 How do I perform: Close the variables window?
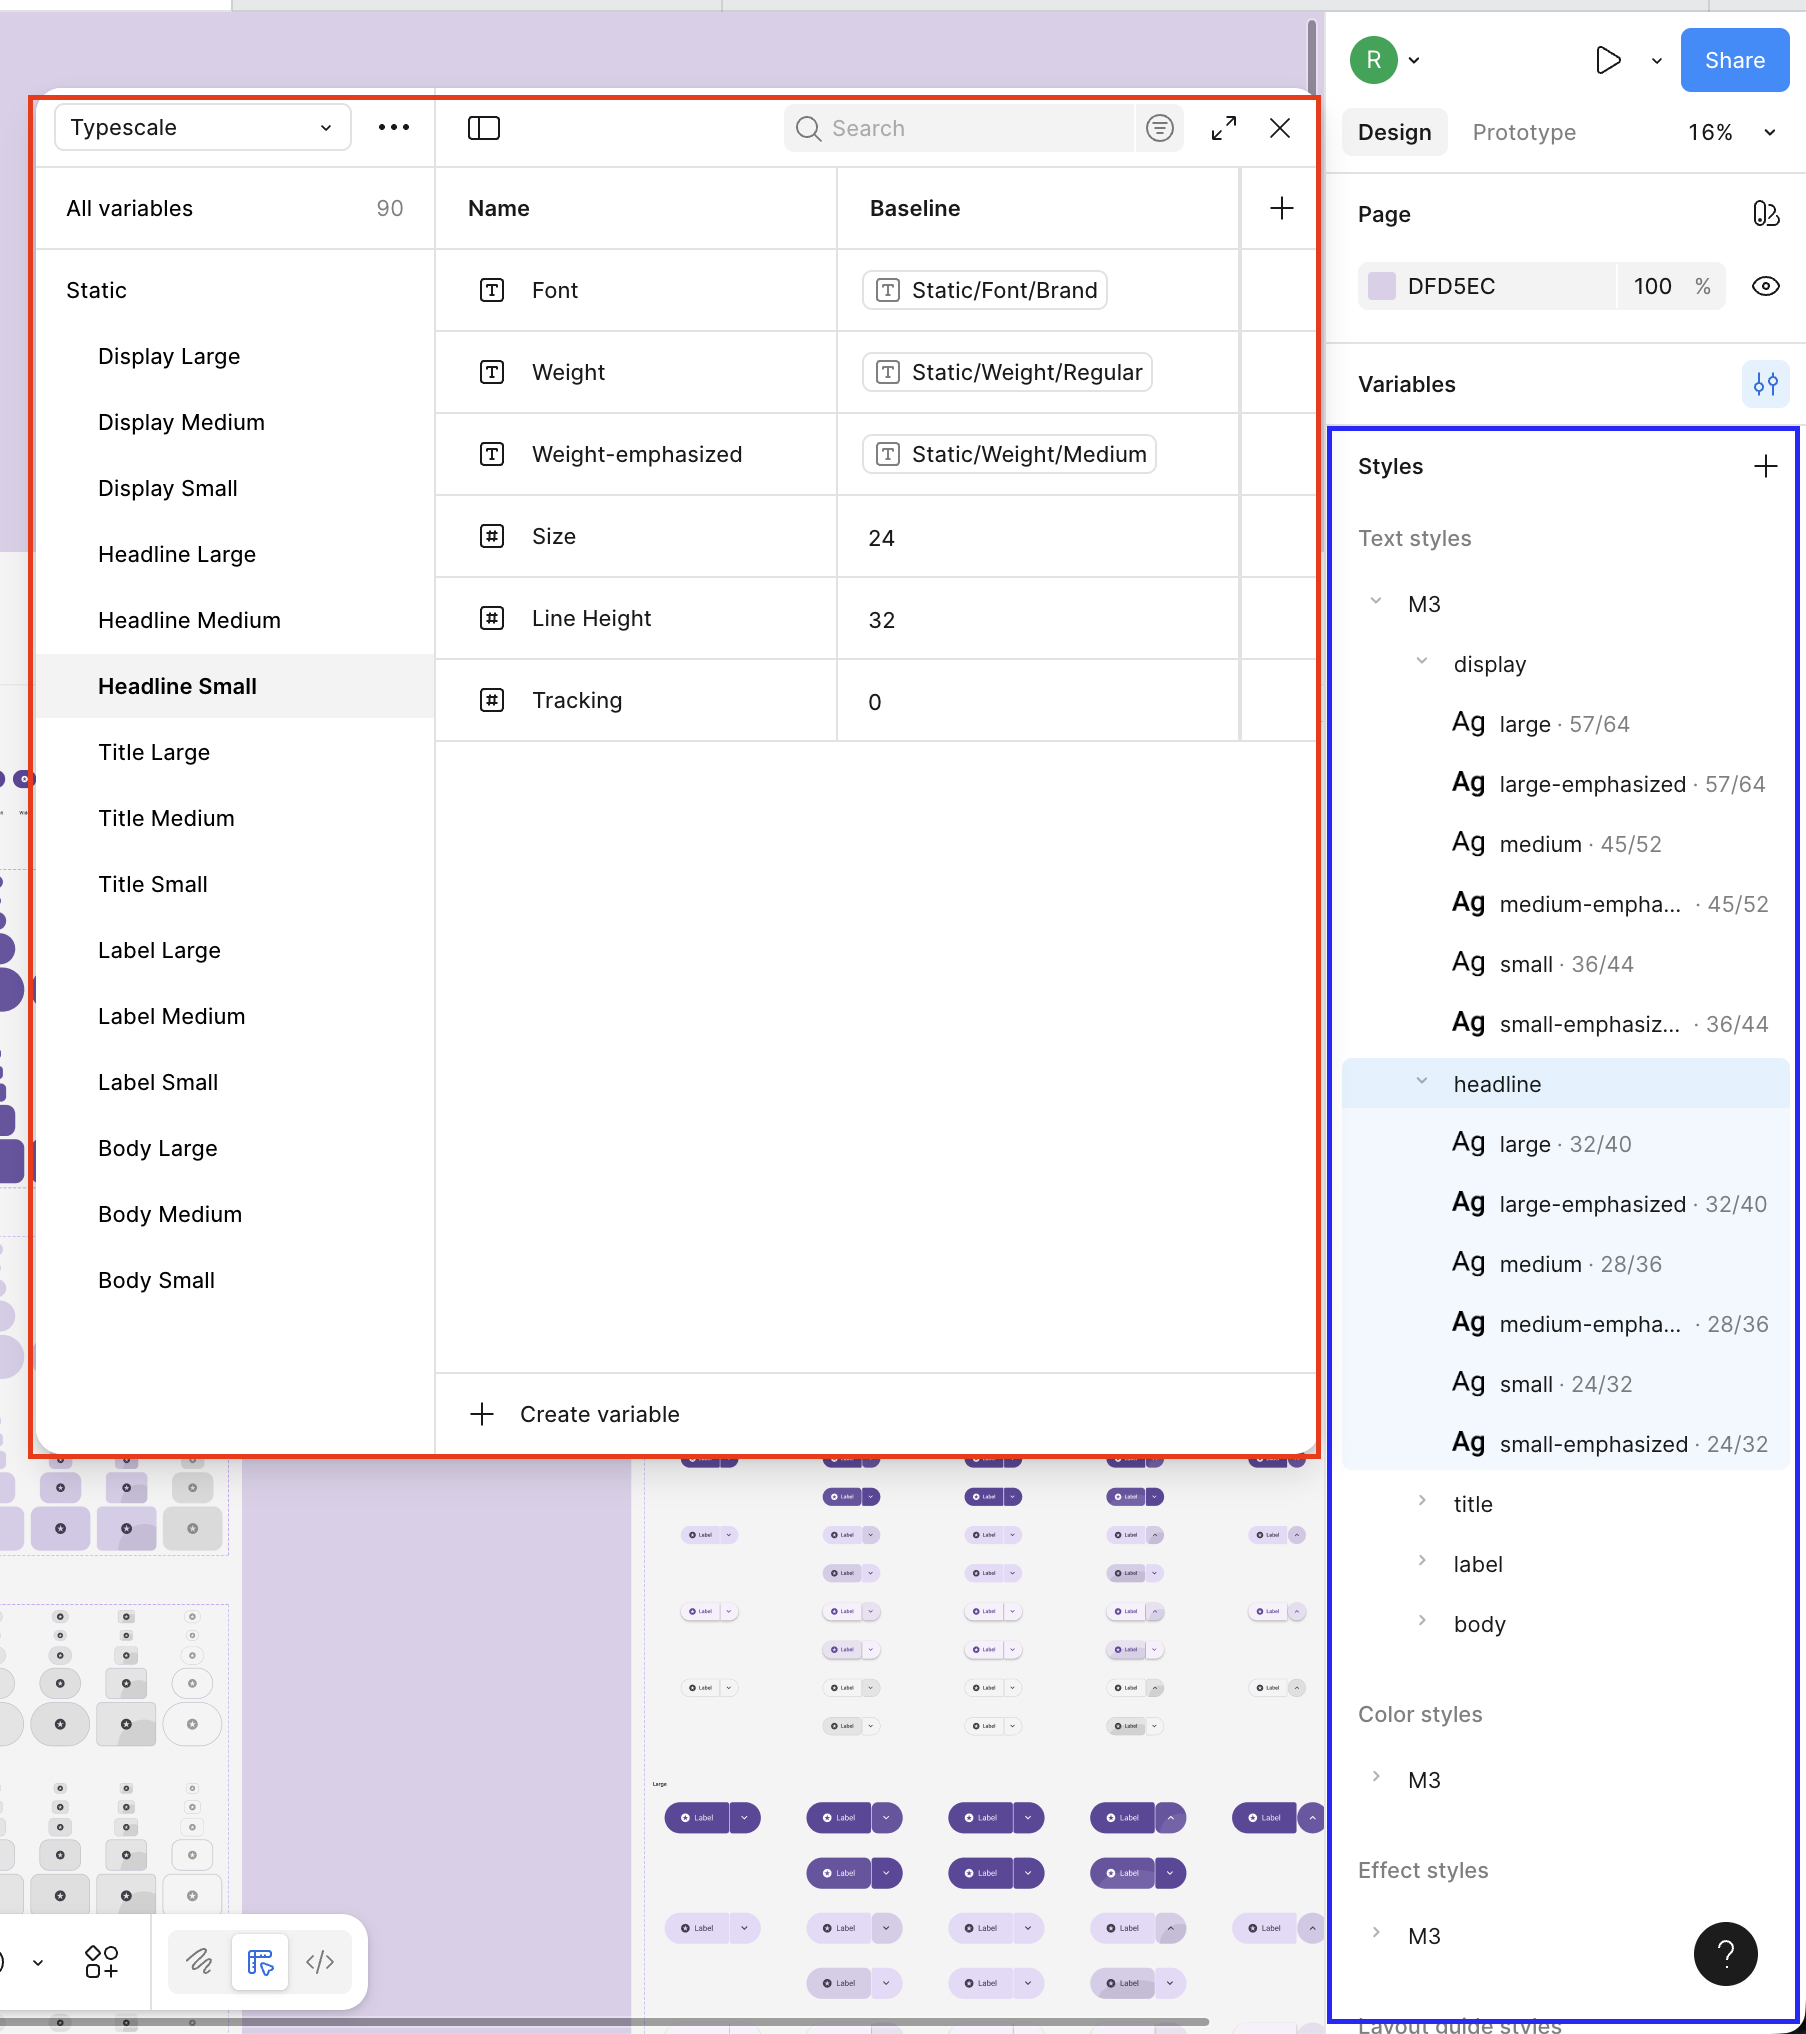1280,128
